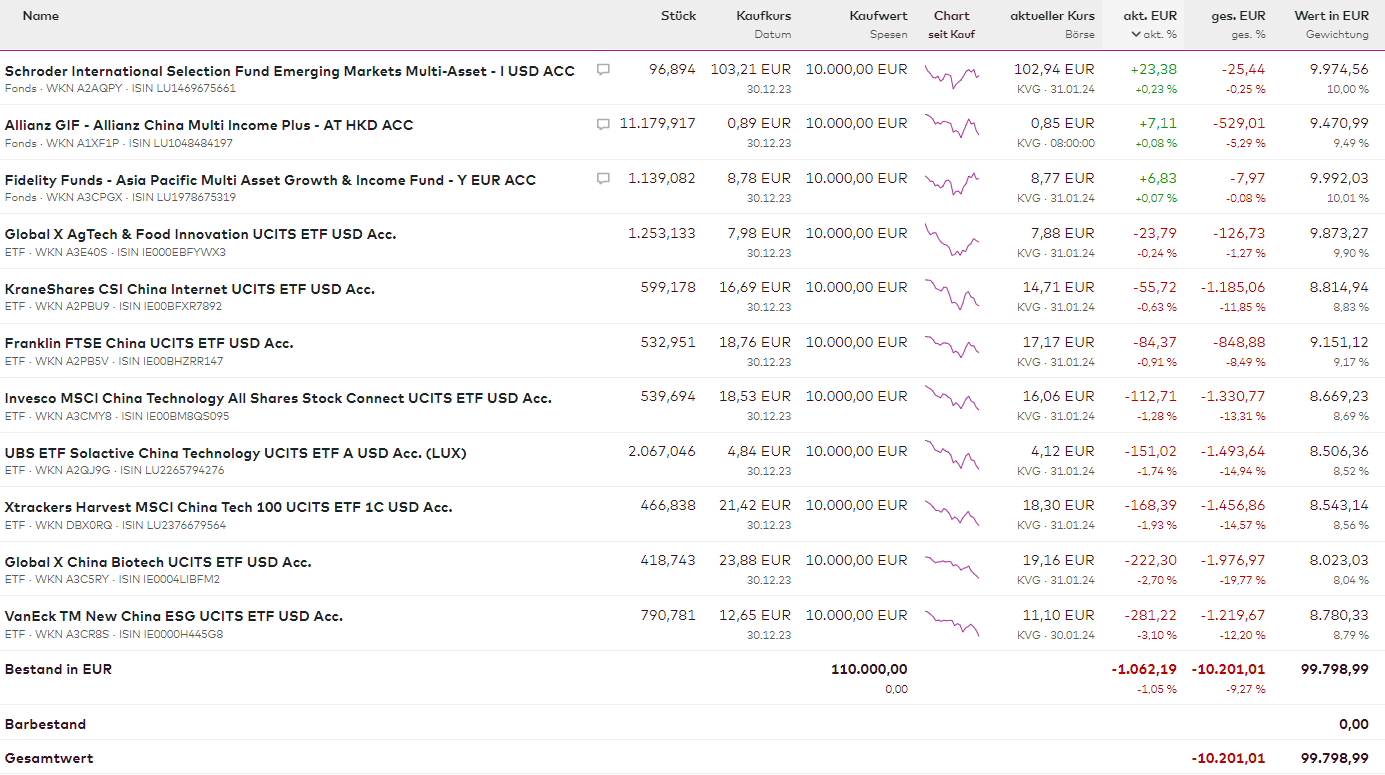Click UBS ETF Solactive China Technology name

pos(235,453)
